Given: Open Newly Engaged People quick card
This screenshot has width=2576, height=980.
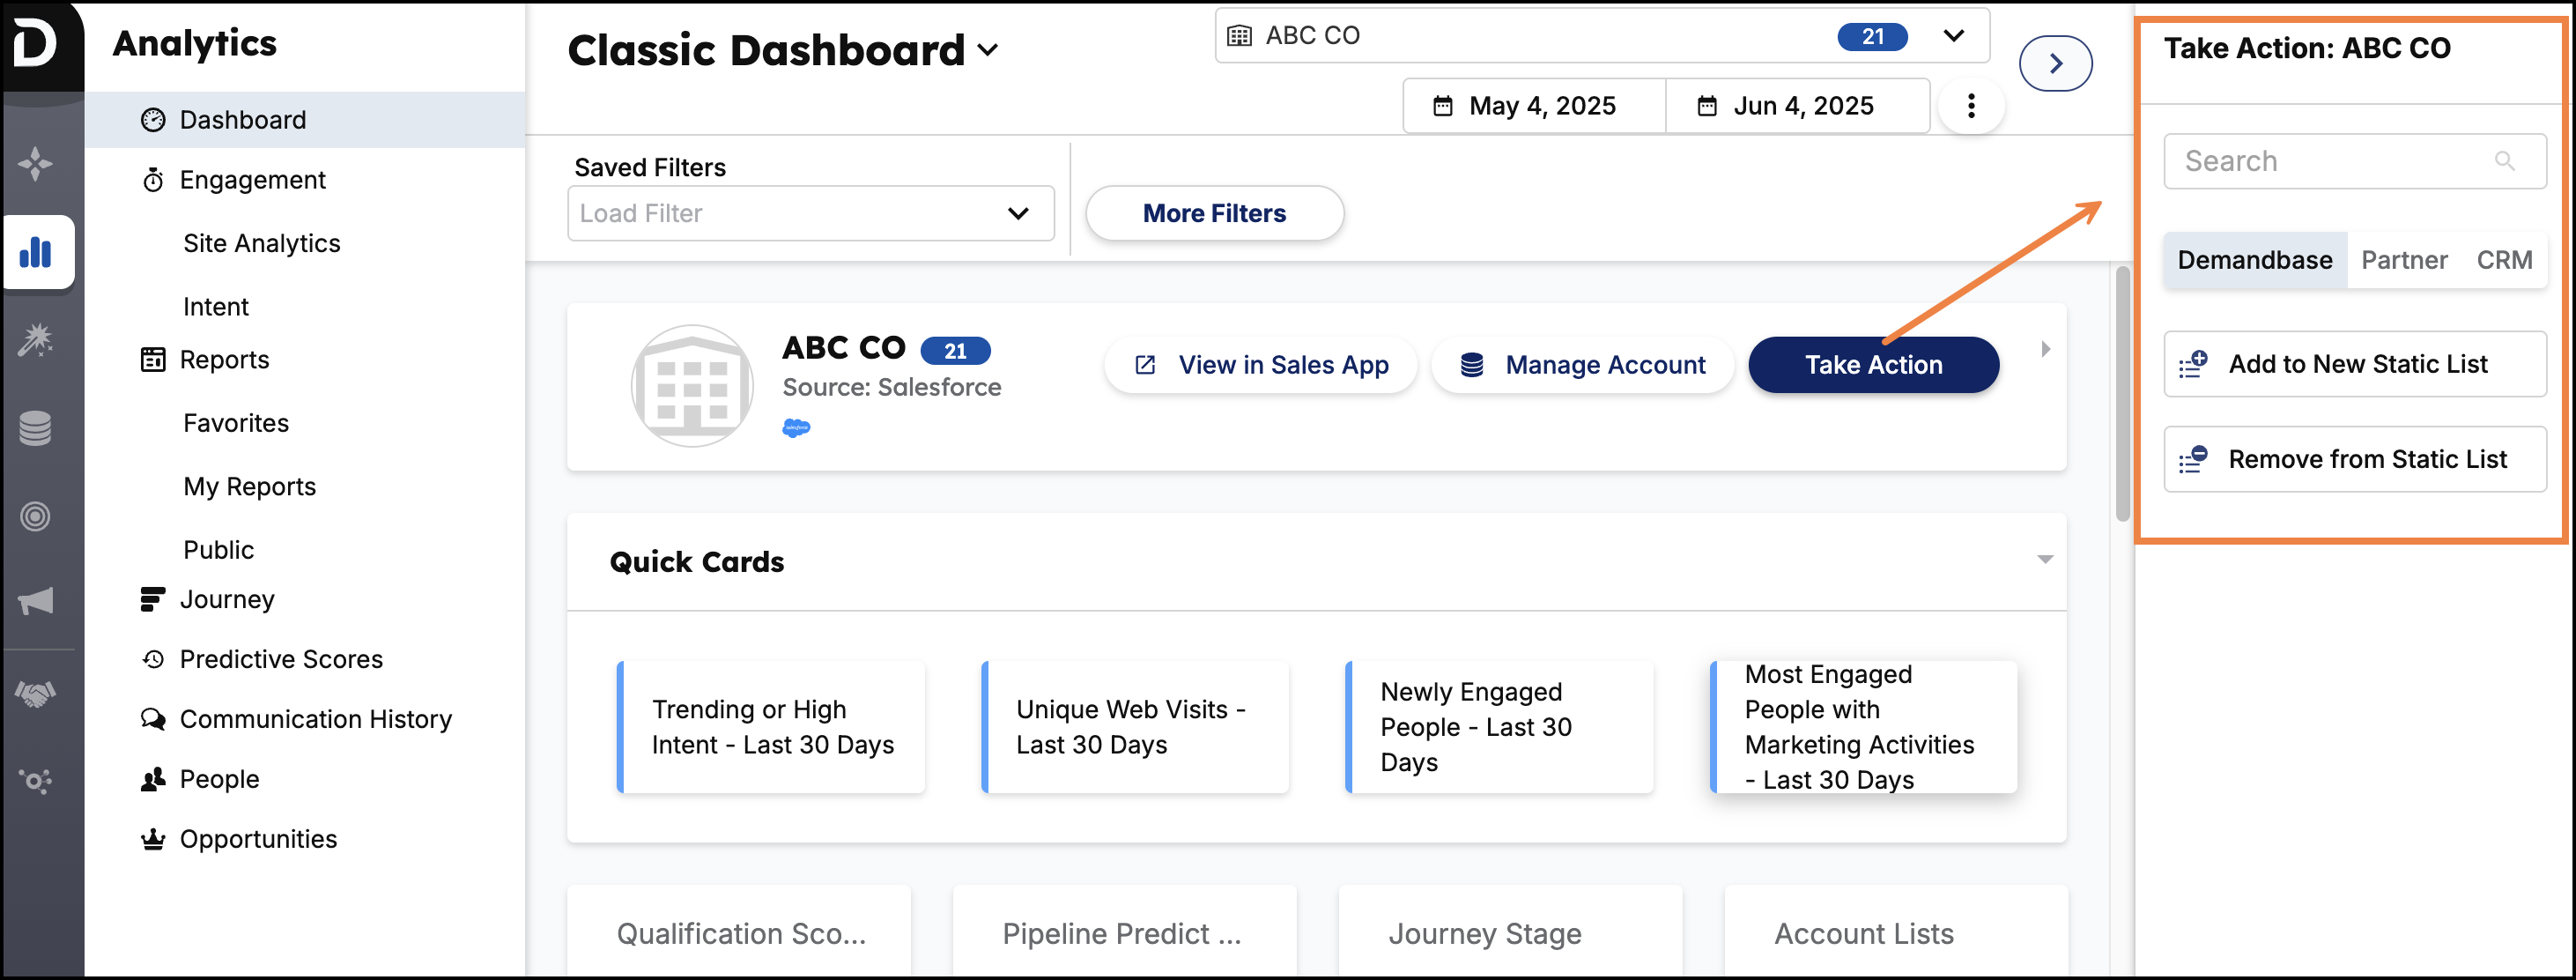Looking at the screenshot, I should pos(1499,727).
